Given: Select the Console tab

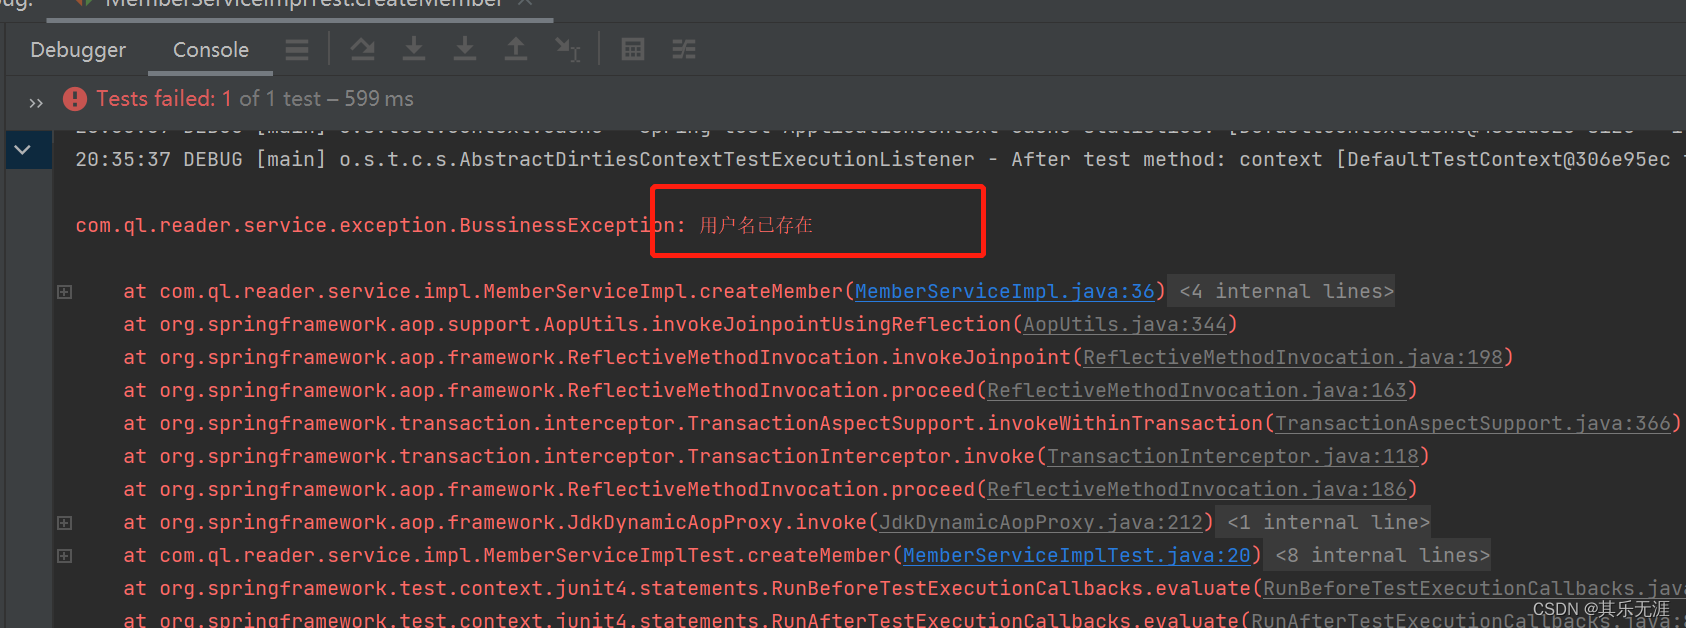Looking at the screenshot, I should 211,50.
